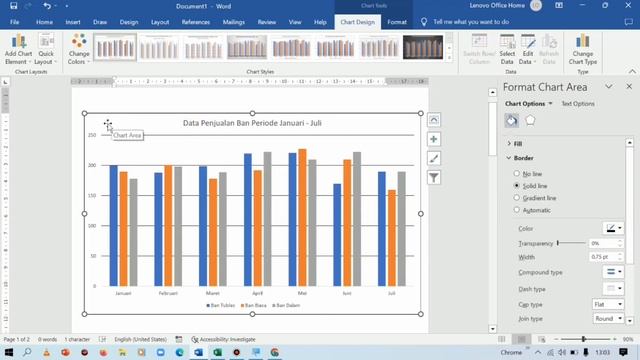Click English (United States) language status
640x360 pixels.
point(140,339)
